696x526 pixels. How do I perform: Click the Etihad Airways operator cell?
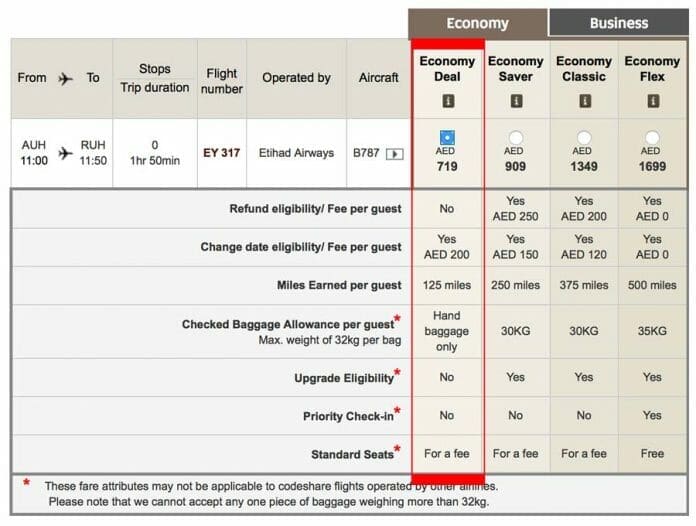[x=297, y=153]
